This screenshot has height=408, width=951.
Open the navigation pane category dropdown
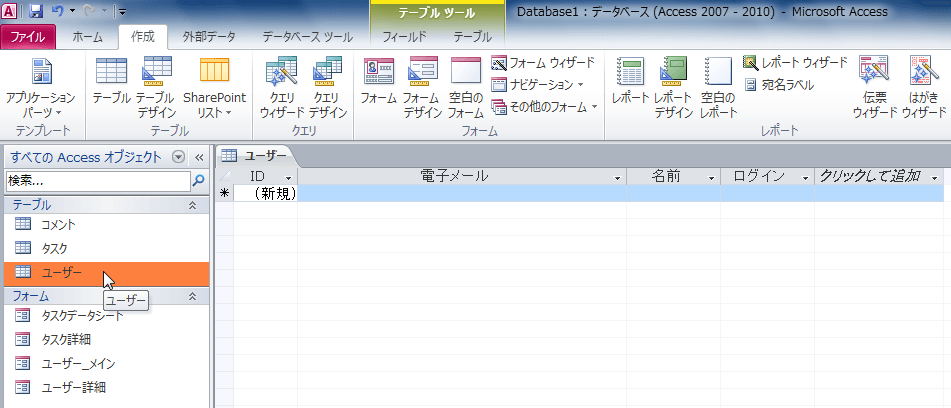point(178,158)
